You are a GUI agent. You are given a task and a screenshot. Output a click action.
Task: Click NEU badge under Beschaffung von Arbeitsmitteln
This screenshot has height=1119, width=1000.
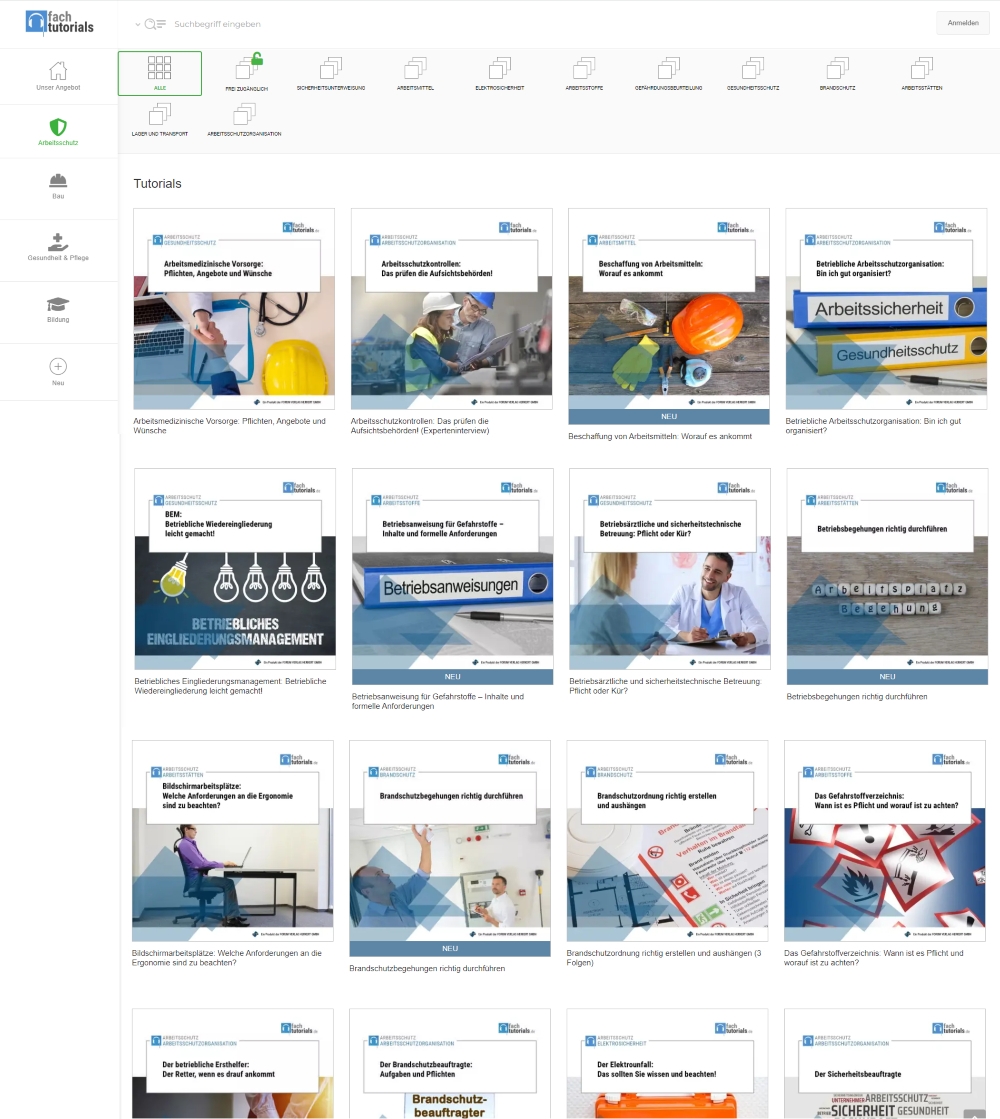point(669,417)
